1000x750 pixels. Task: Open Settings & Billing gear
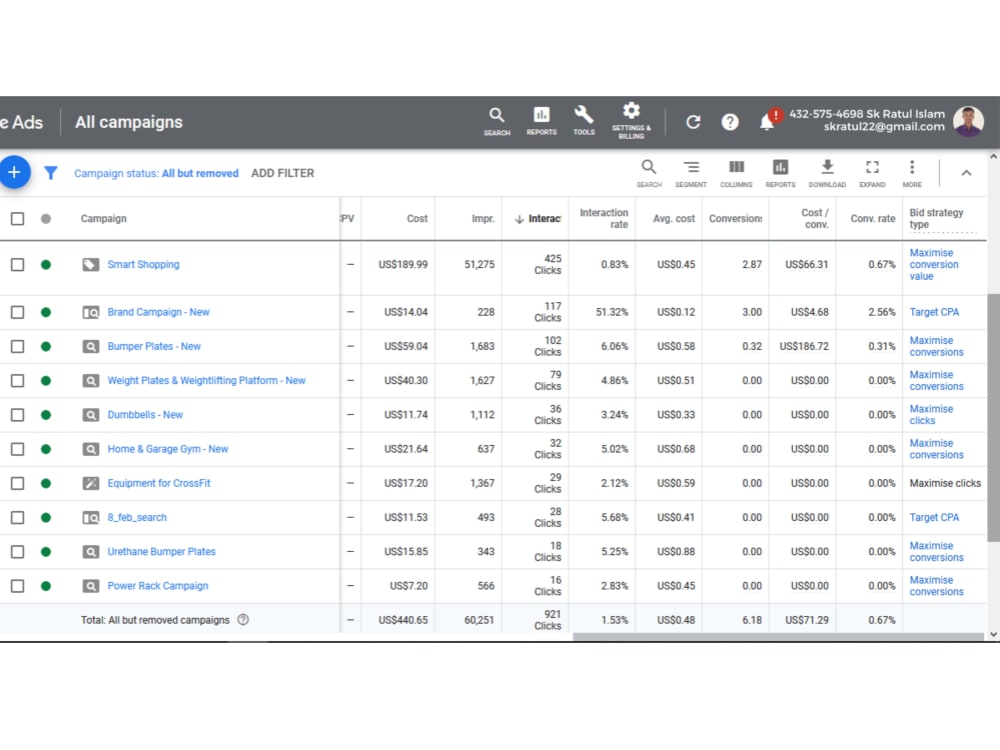[x=631, y=121]
